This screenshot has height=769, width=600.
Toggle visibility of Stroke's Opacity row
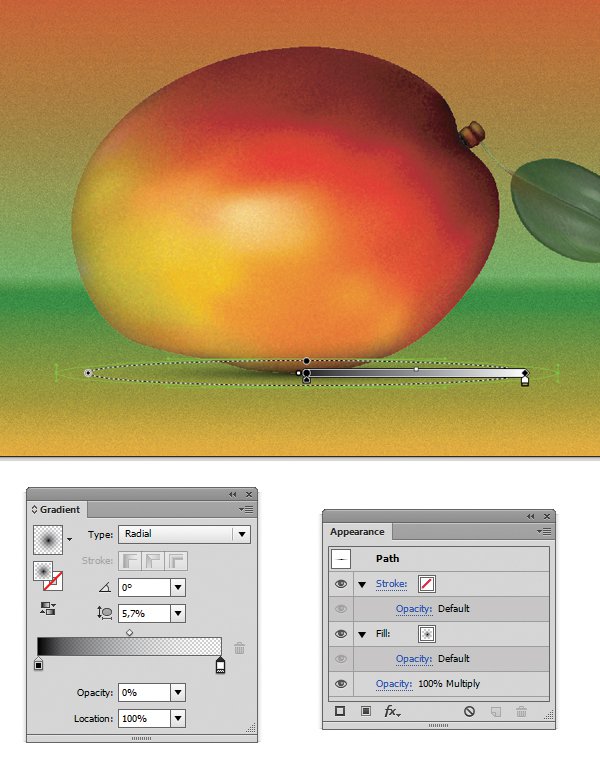click(341, 609)
